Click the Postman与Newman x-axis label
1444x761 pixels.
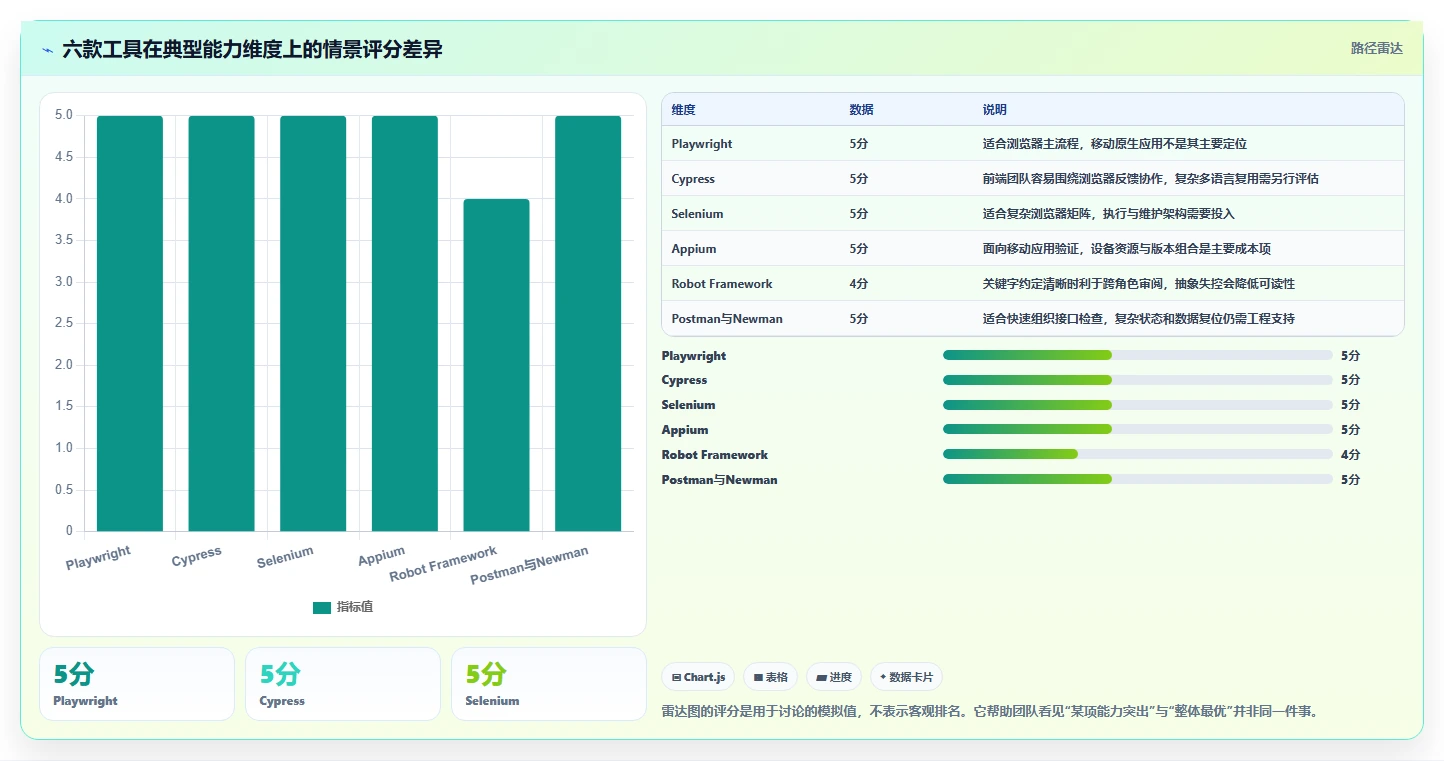(x=529, y=566)
